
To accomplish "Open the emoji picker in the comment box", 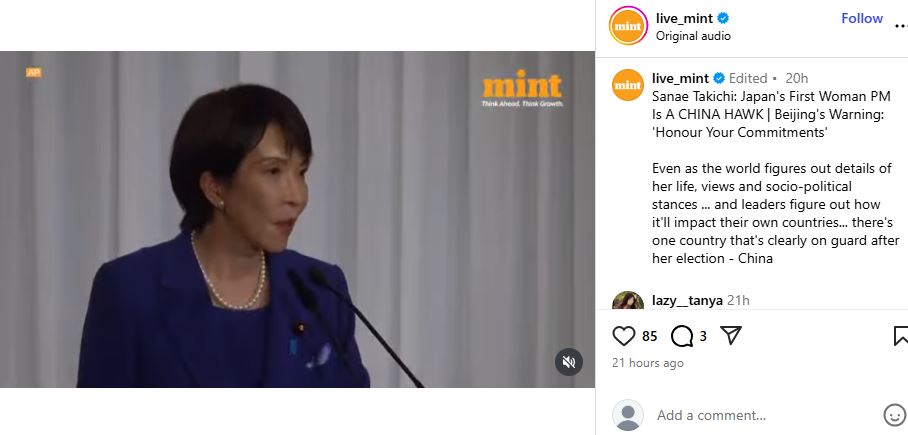I will pyautogui.click(x=894, y=415).
